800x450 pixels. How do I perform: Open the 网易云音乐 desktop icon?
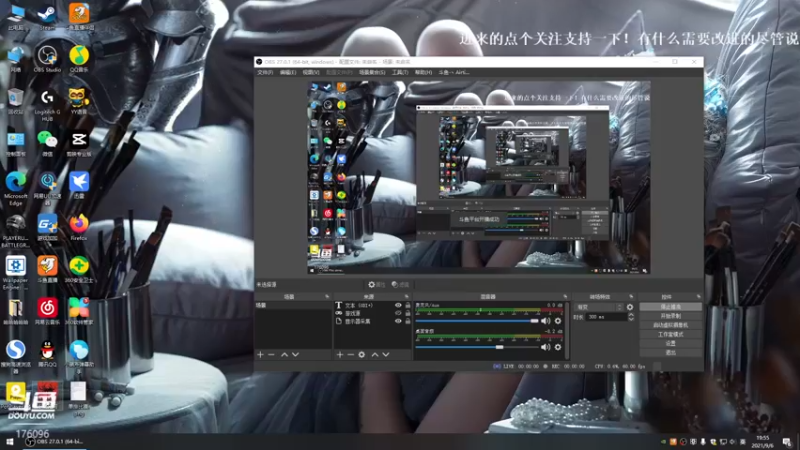pos(47,312)
